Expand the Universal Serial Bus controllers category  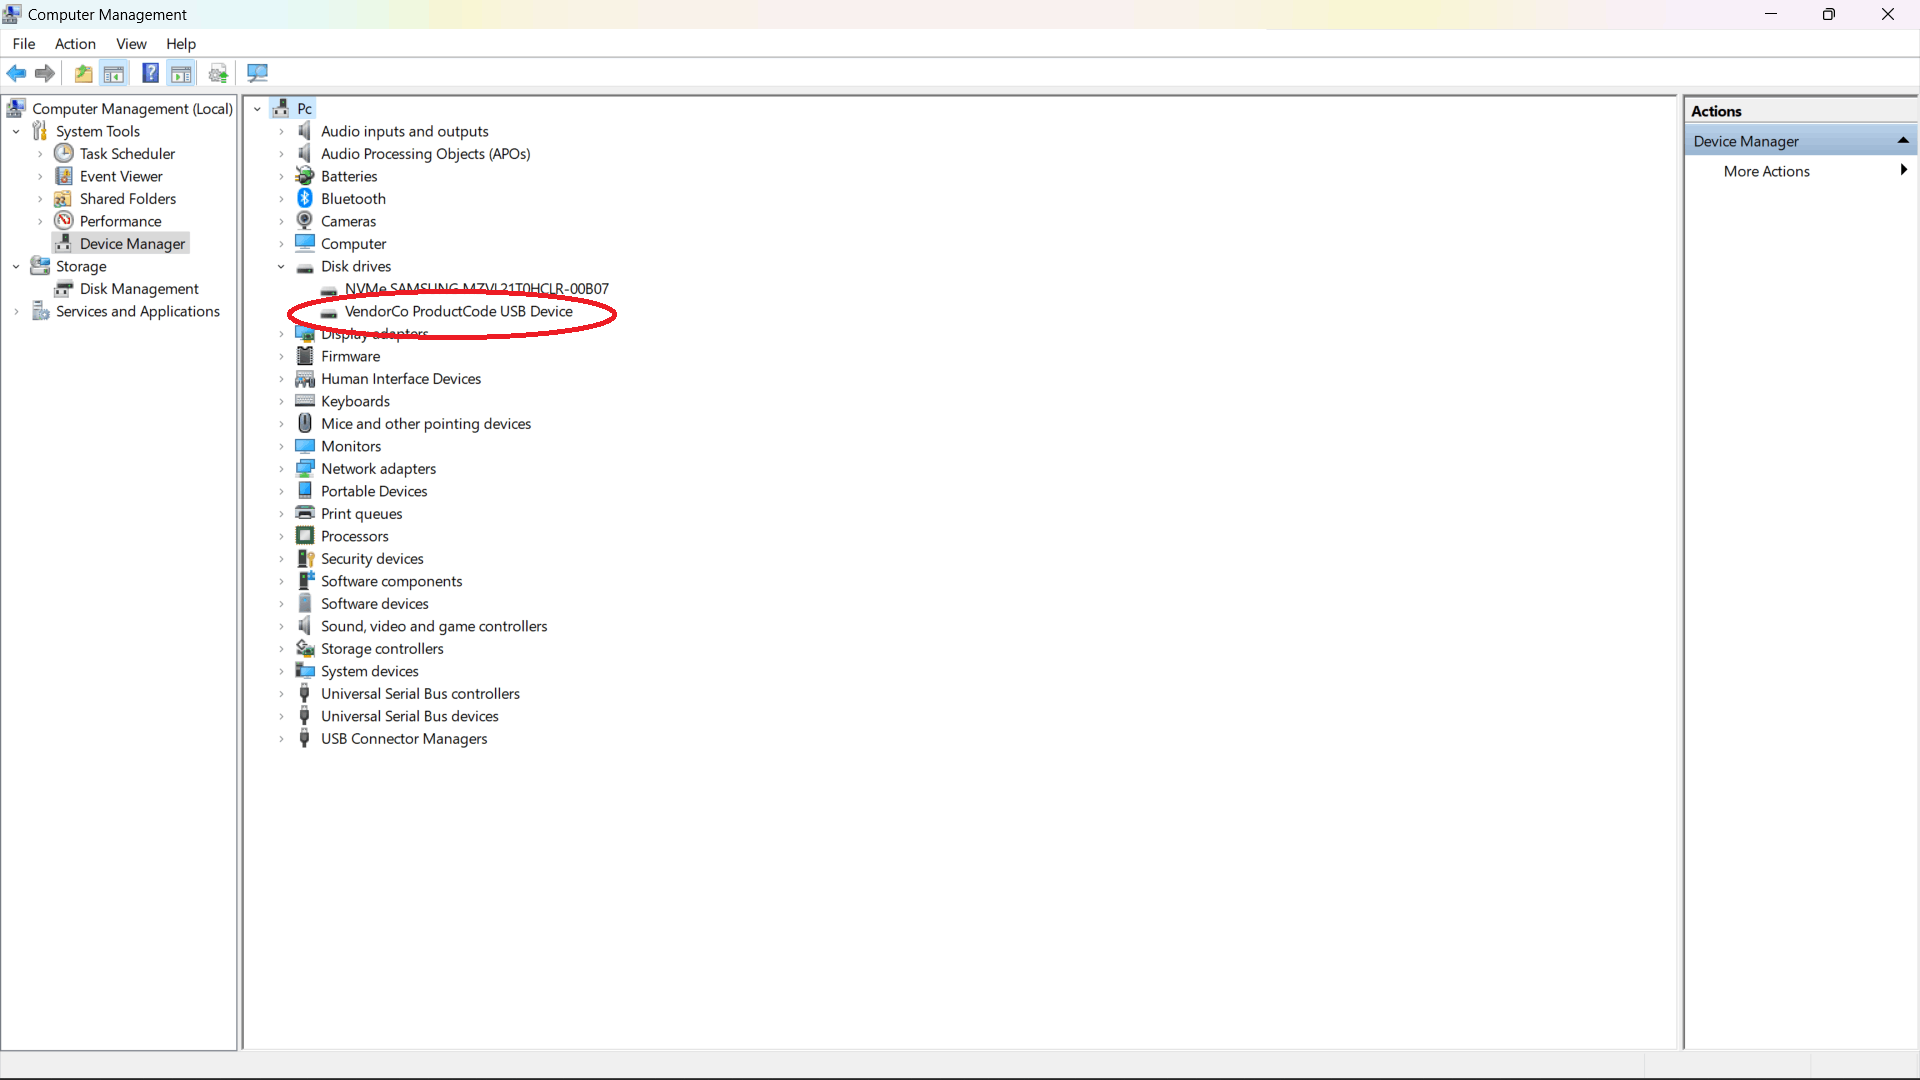click(281, 693)
